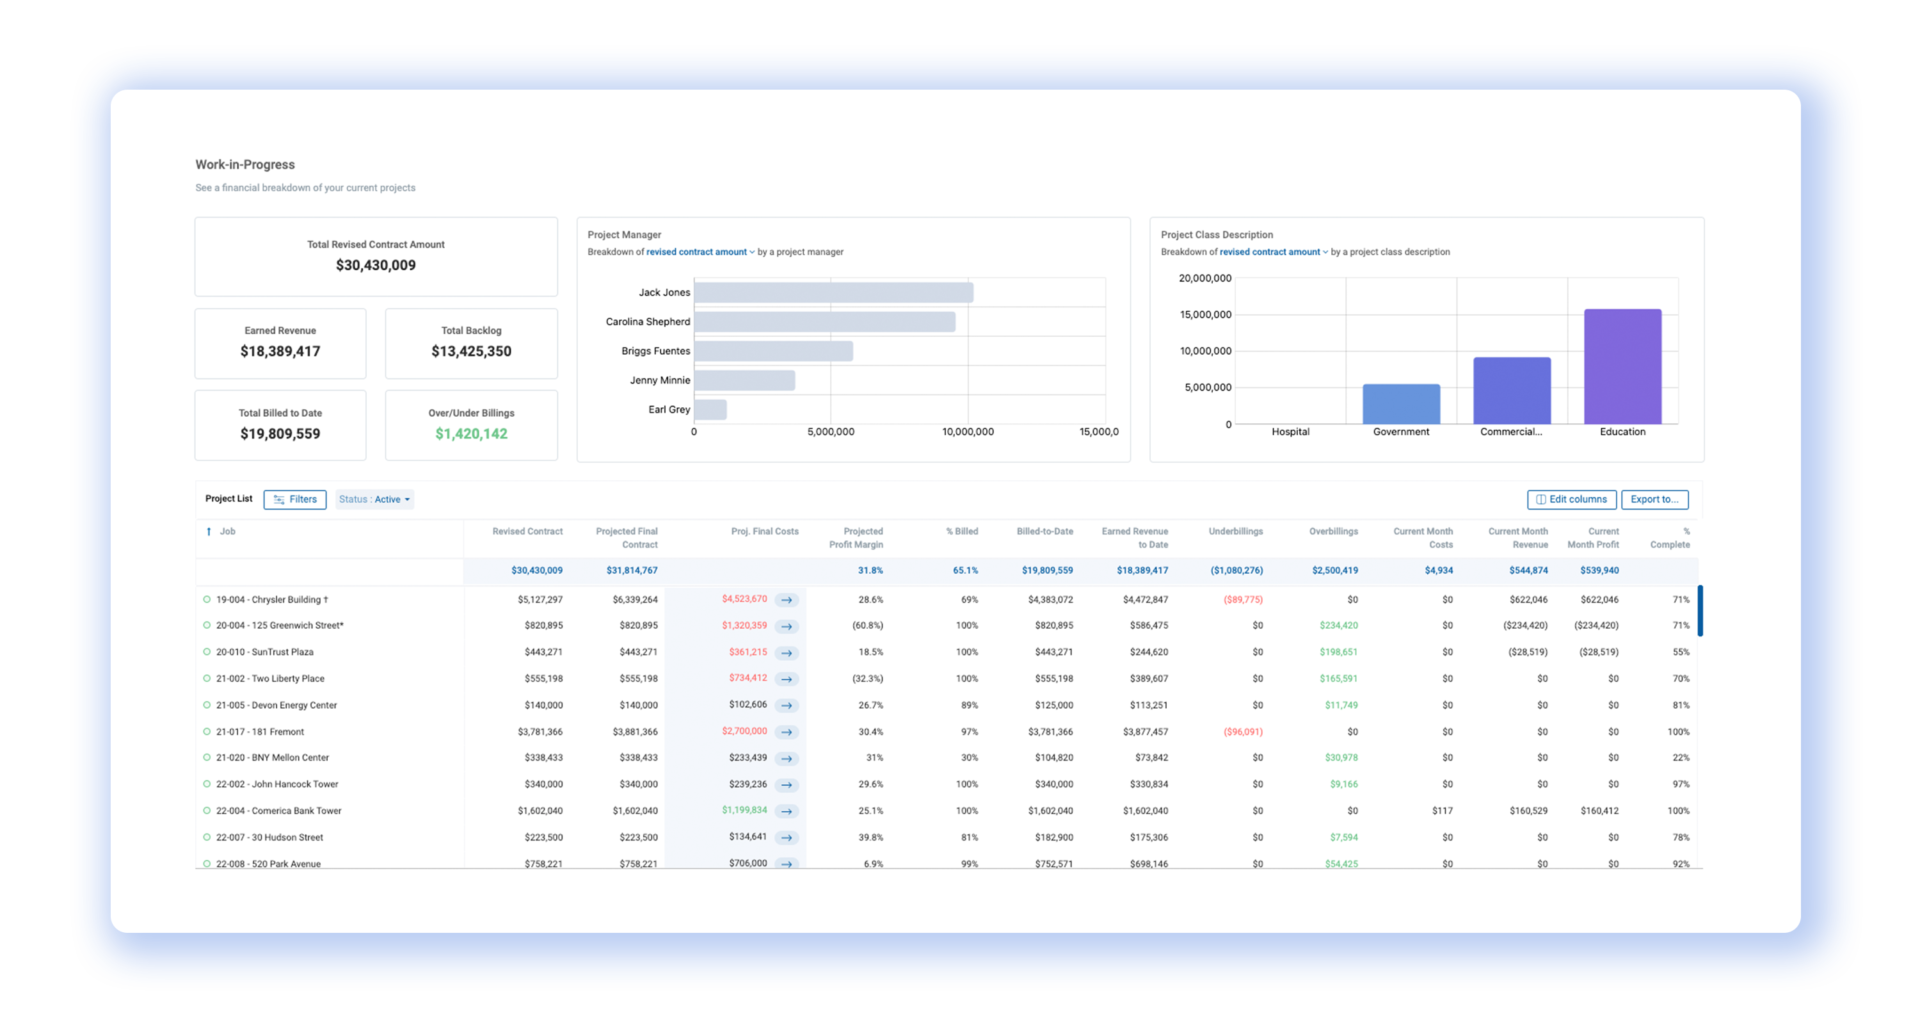Sort by Underbillings column header
The width and height of the screenshot is (1920, 1034).
1235,532
